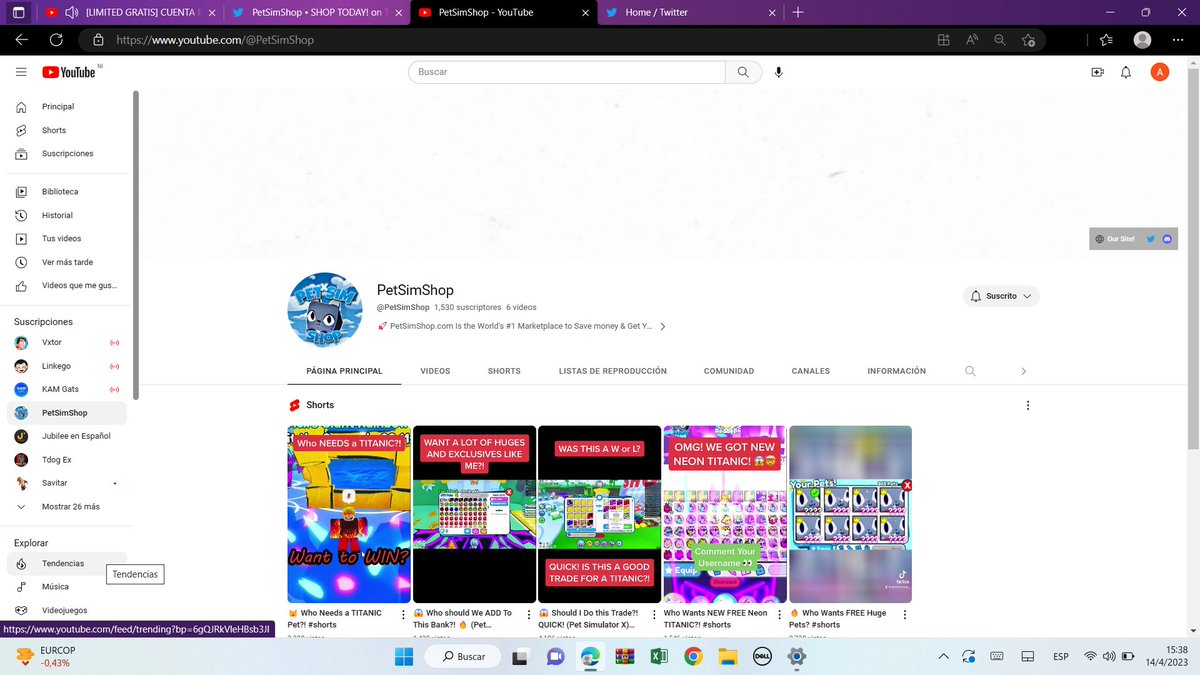Show hidden system tray icons
1200x675 pixels.
(x=943, y=657)
